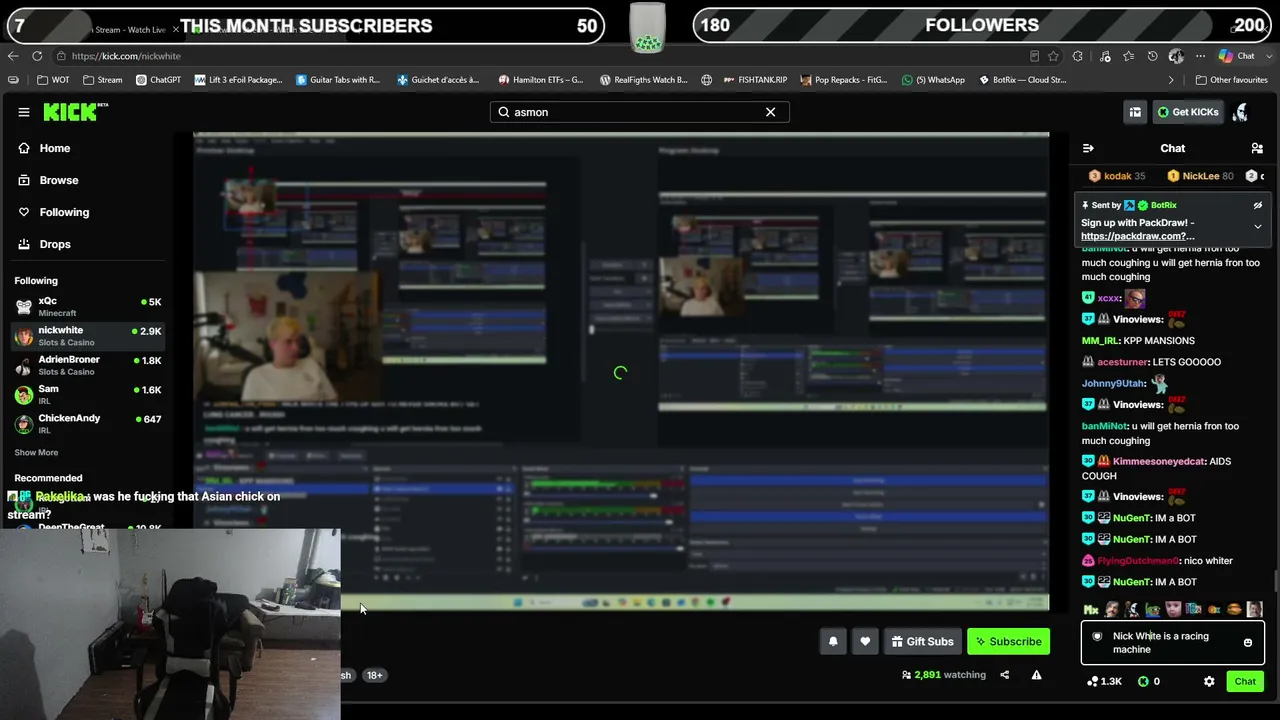
Task: Click the address bar with kick.com/nickwhite
Action: (x=540, y=56)
